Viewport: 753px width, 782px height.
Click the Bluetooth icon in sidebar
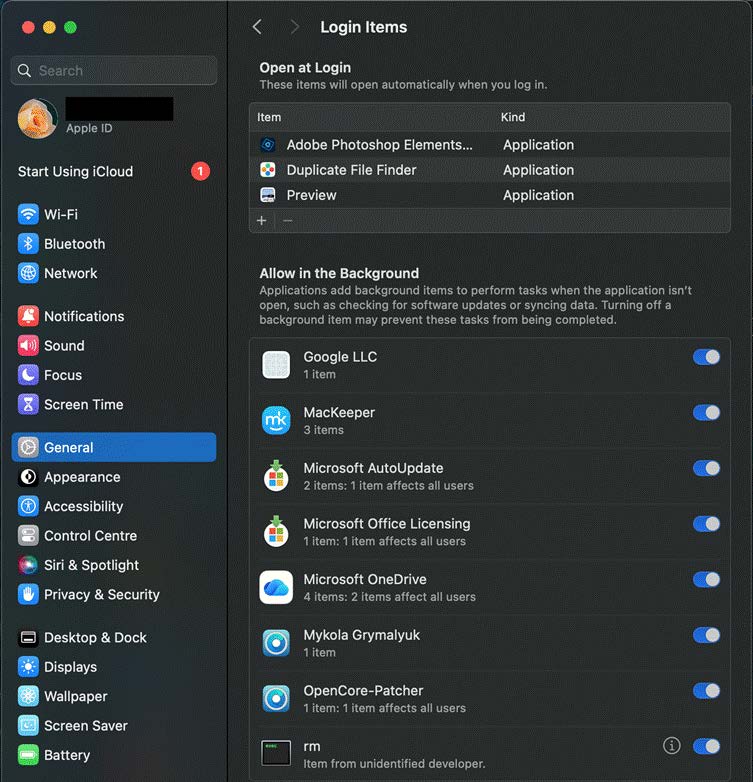(28, 244)
